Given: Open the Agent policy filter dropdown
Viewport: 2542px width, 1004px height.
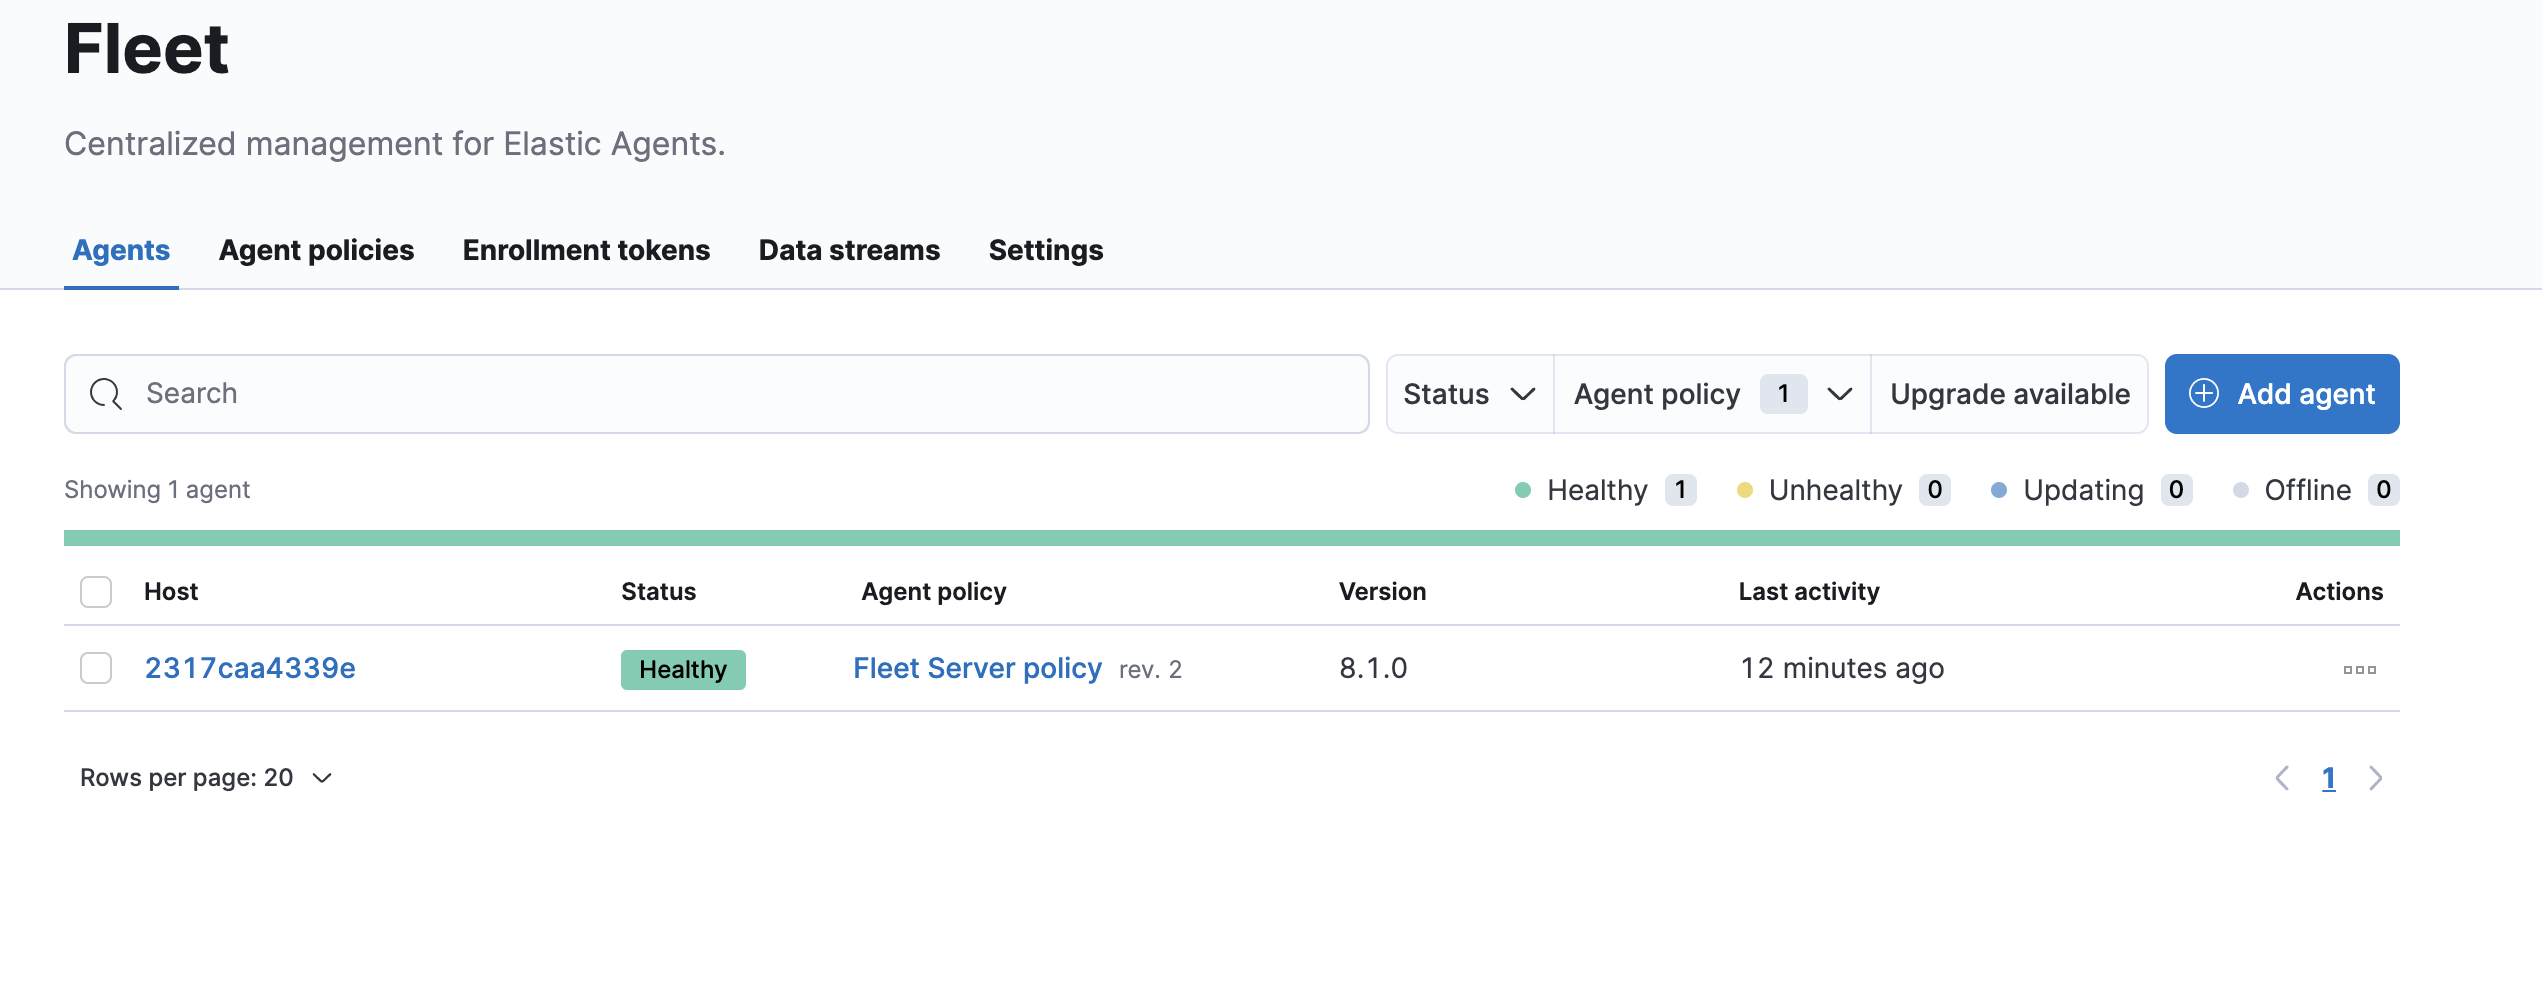Looking at the screenshot, I should pyautogui.click(x=1711, y=394).
